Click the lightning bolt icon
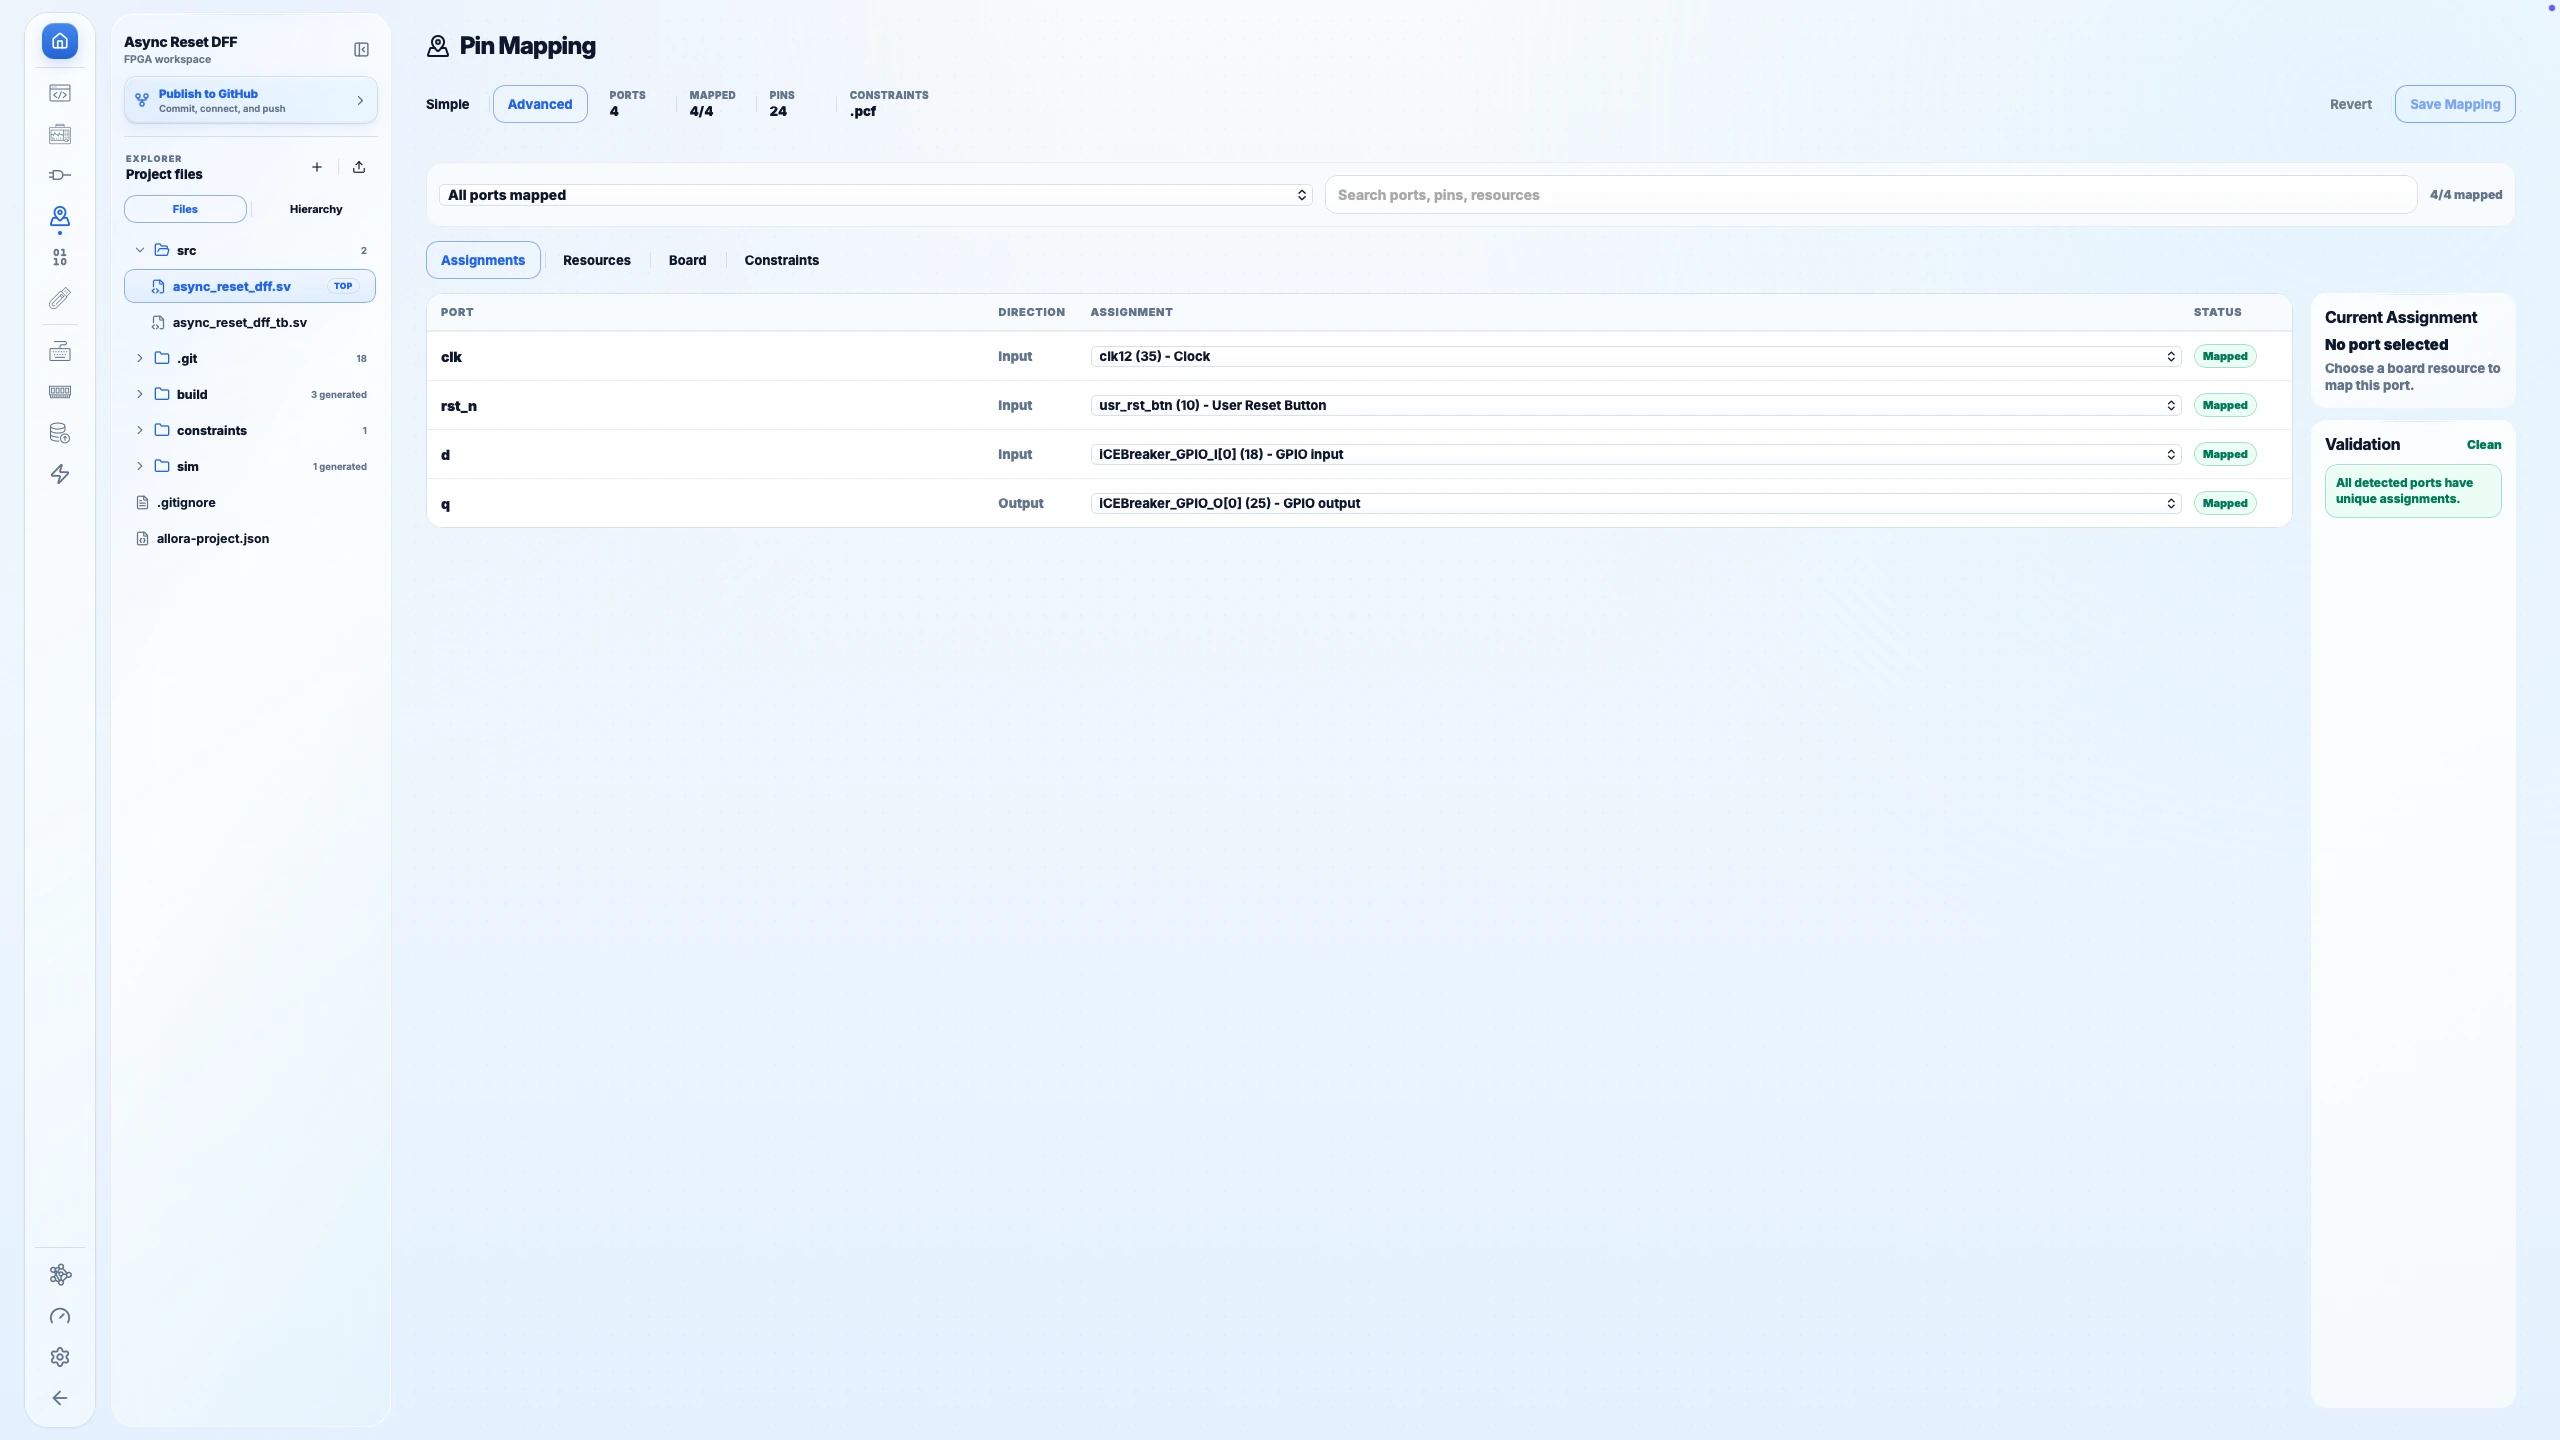The width and height of the screenshot is (2560, 1440). click(x=60, y=474)
